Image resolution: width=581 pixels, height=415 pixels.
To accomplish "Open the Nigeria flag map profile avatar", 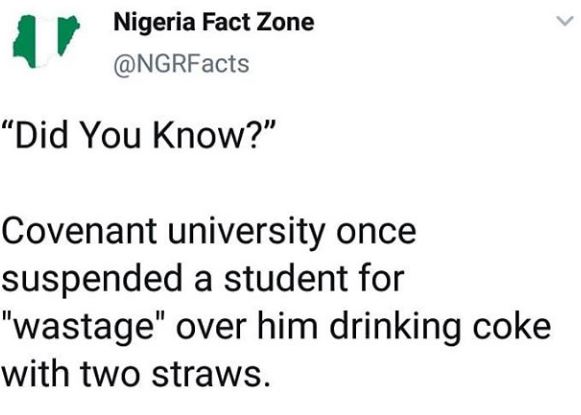I will [x=46, y=41].
